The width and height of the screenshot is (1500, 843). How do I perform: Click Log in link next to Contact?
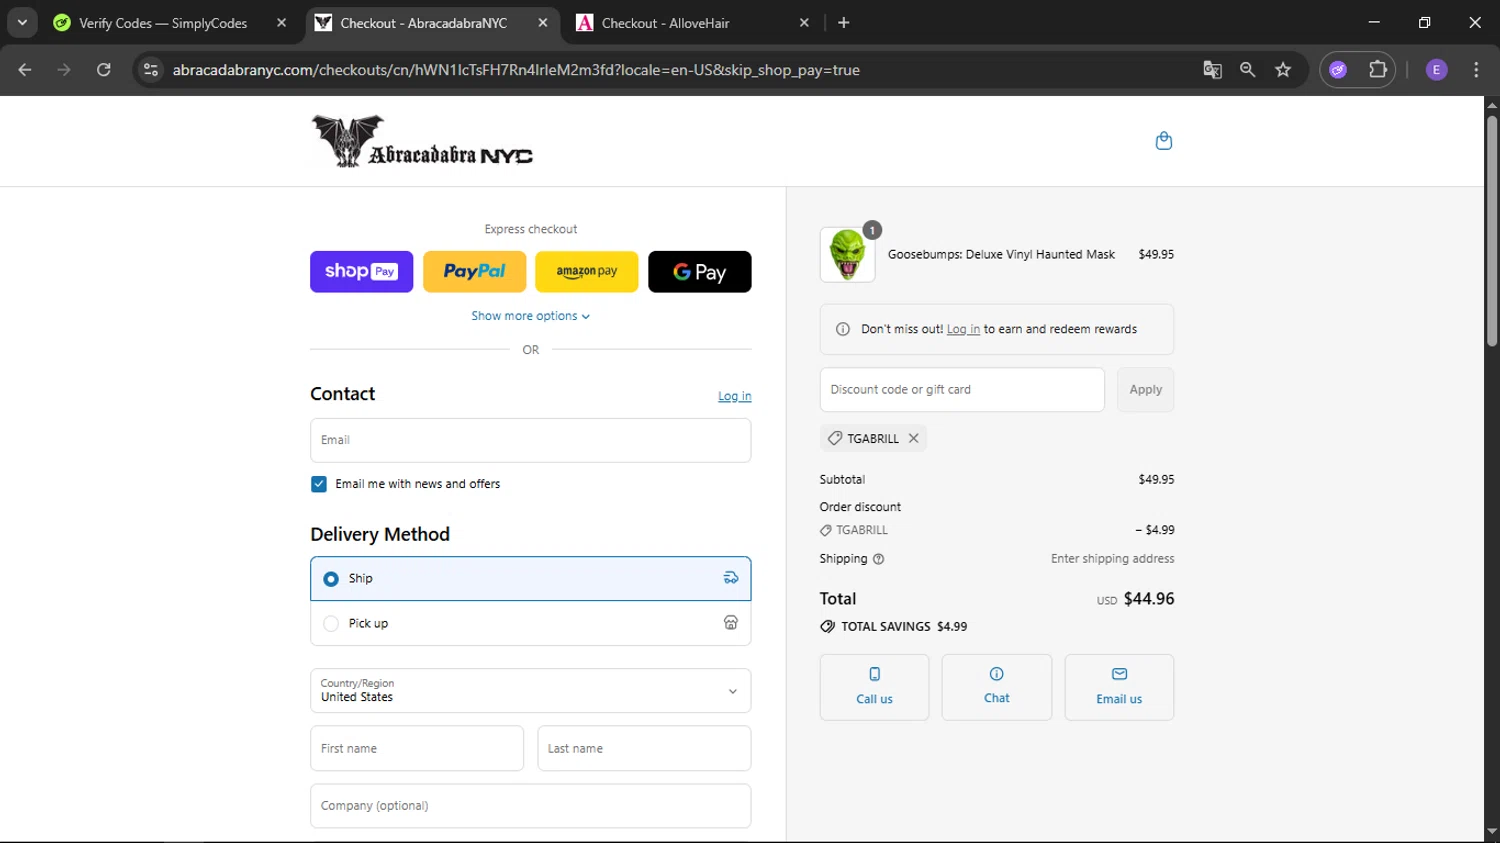point(734,396)
